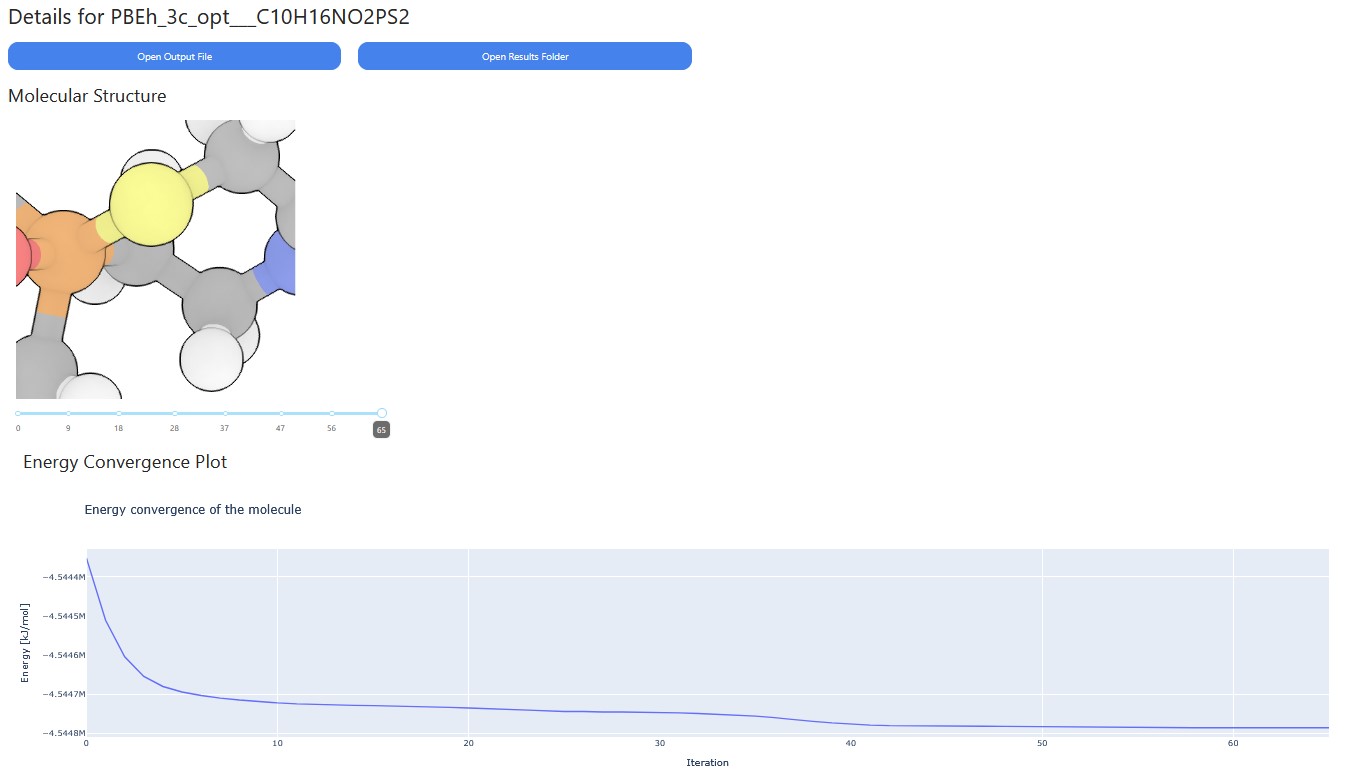Click the 'Iteration' x-axis label

tap(707, 763)
